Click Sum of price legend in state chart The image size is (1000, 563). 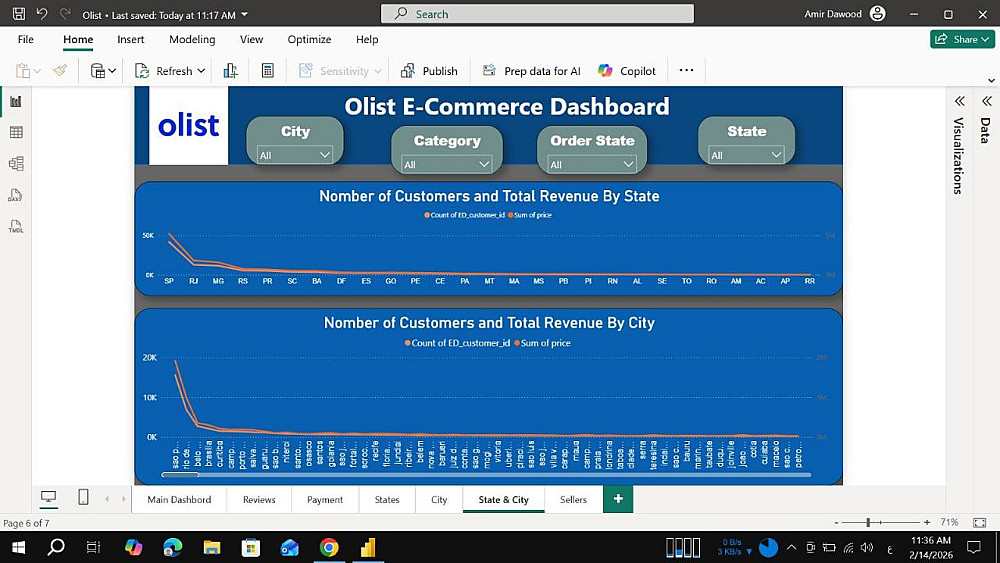pyautogui.click(x=530, y=215)
